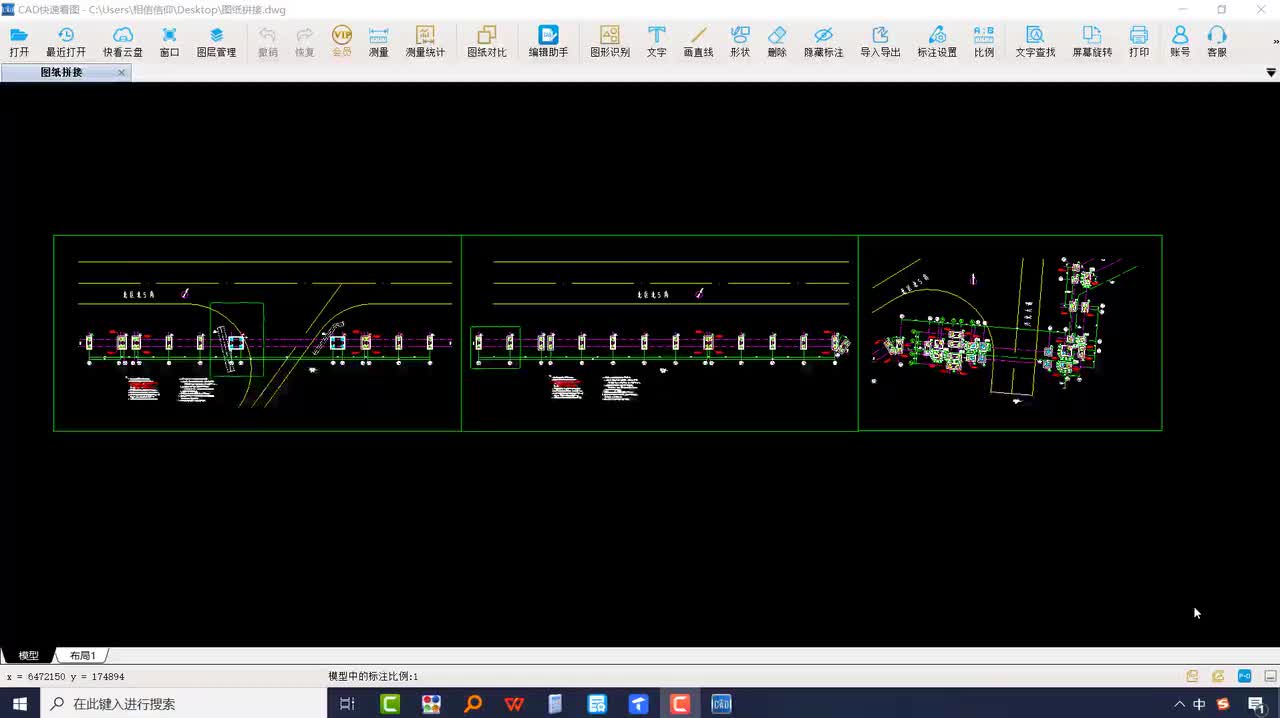Image resolution: width=1280 pixels, height=718 pixels.
Task: Open 快看云盘 cloud drive
Action: [x=123, y=42]
